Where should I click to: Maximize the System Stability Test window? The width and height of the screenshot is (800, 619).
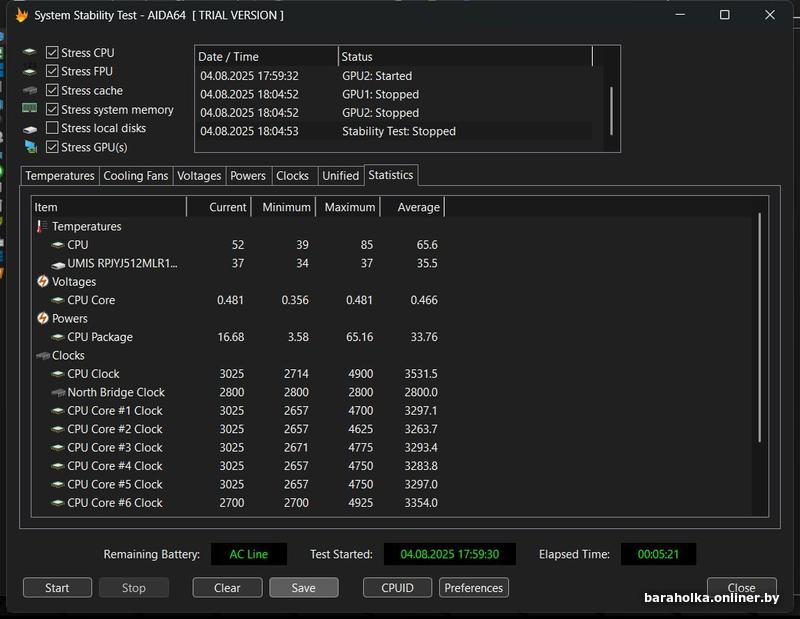click(724, 15)
